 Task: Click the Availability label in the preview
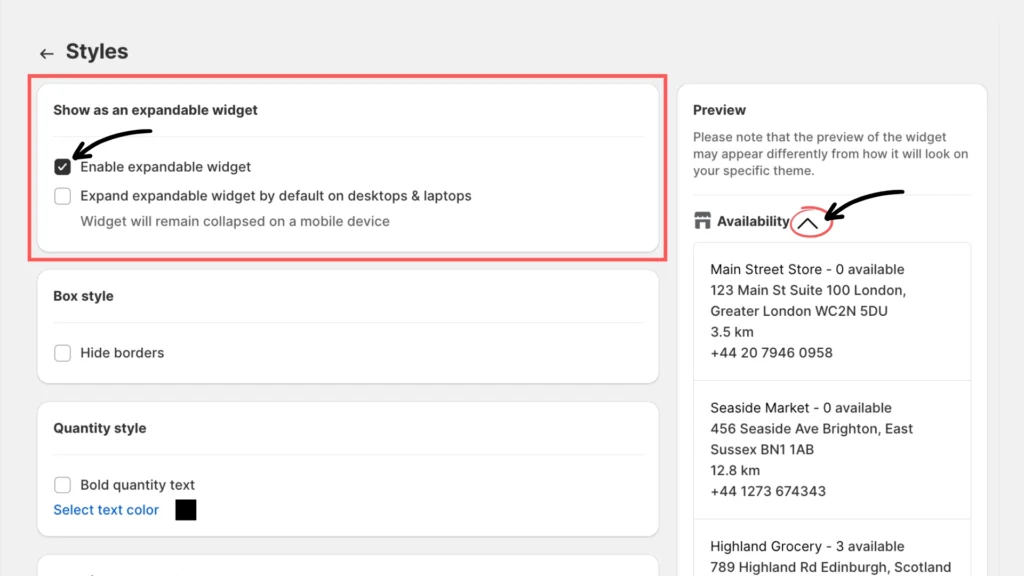[753, 222]
